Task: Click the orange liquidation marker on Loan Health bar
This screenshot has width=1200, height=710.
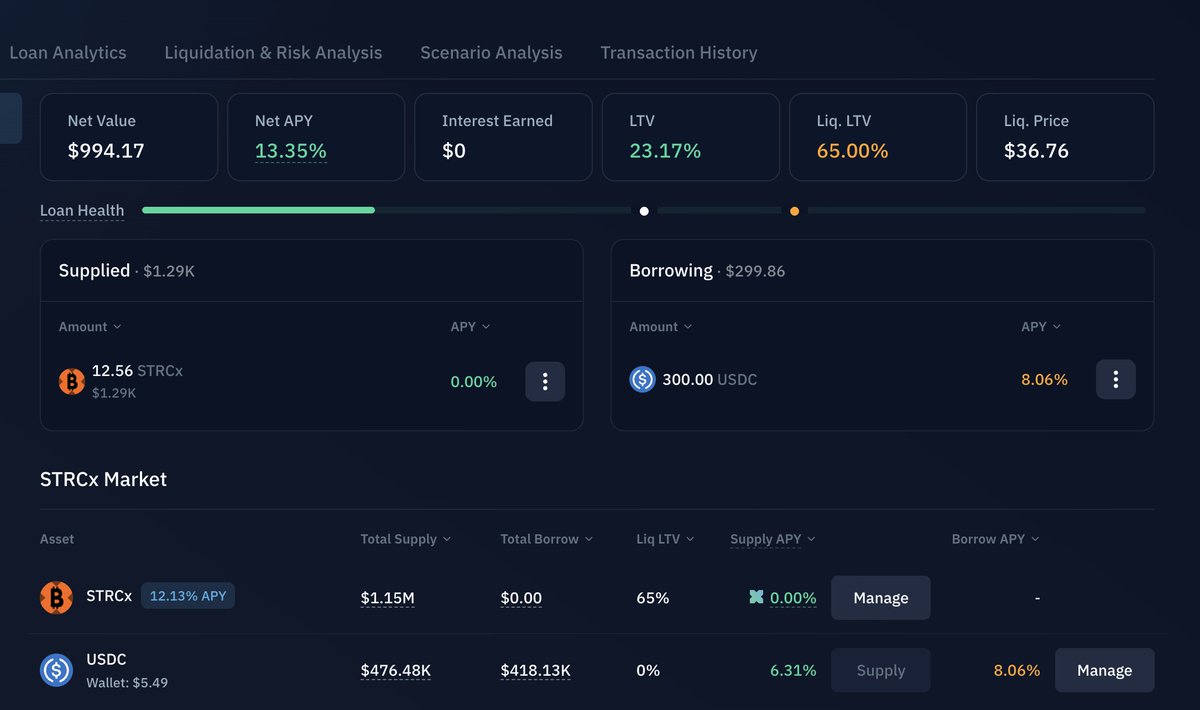Action: 794,211
